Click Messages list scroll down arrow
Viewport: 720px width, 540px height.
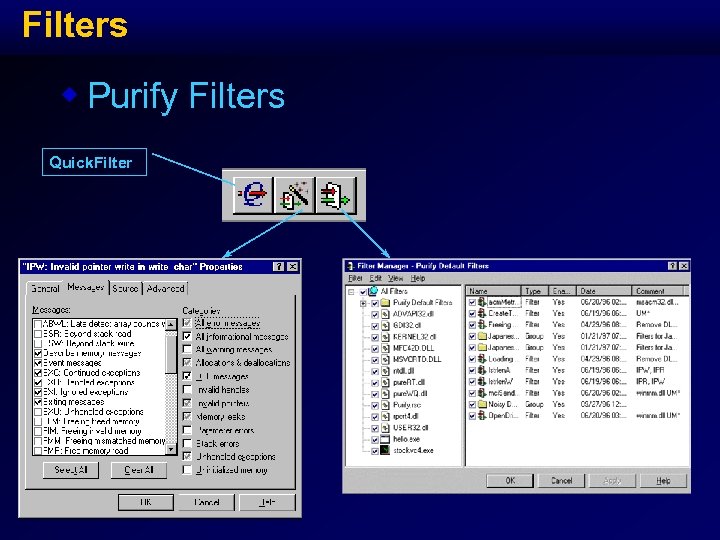pyautogui.click(x=171, y=450)
